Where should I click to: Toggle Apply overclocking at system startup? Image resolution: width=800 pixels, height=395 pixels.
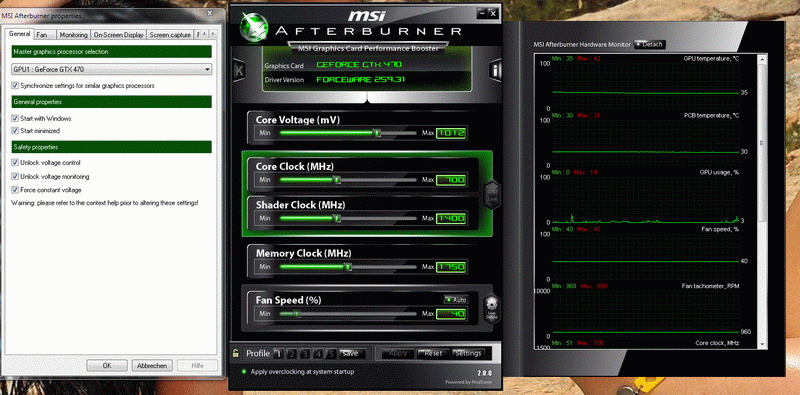coord(298,372)
